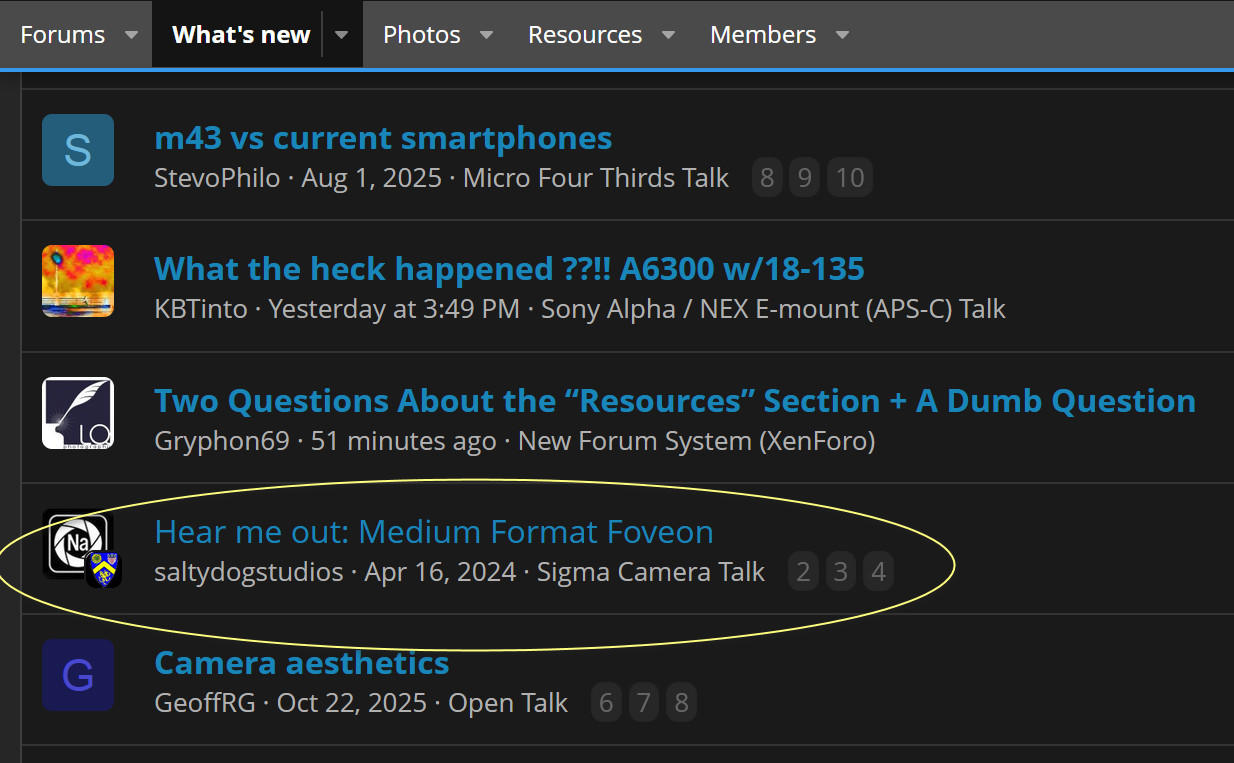
Task: Click the shield badge on saltydogstudios avatar
Action: tap(103, 570)
